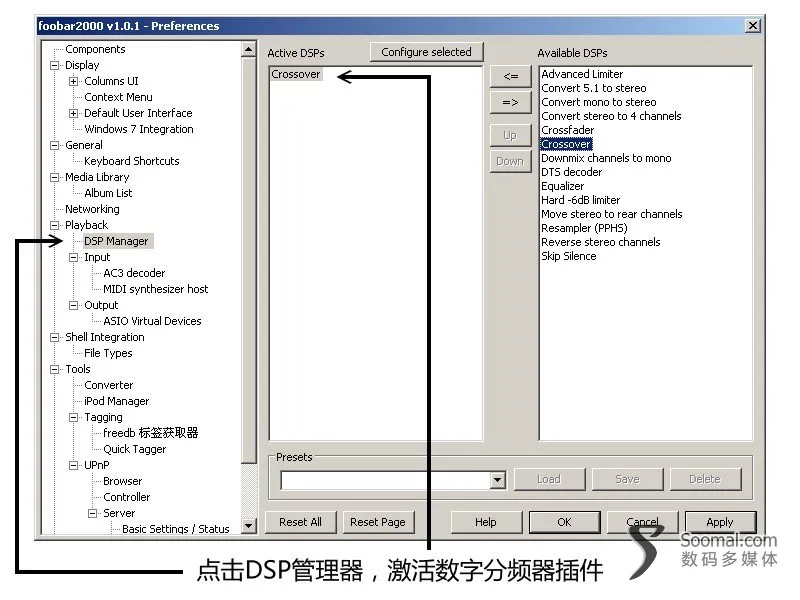Collapse the Display tree node
This screenshot has height=600, width=800.
click(55, 65)
